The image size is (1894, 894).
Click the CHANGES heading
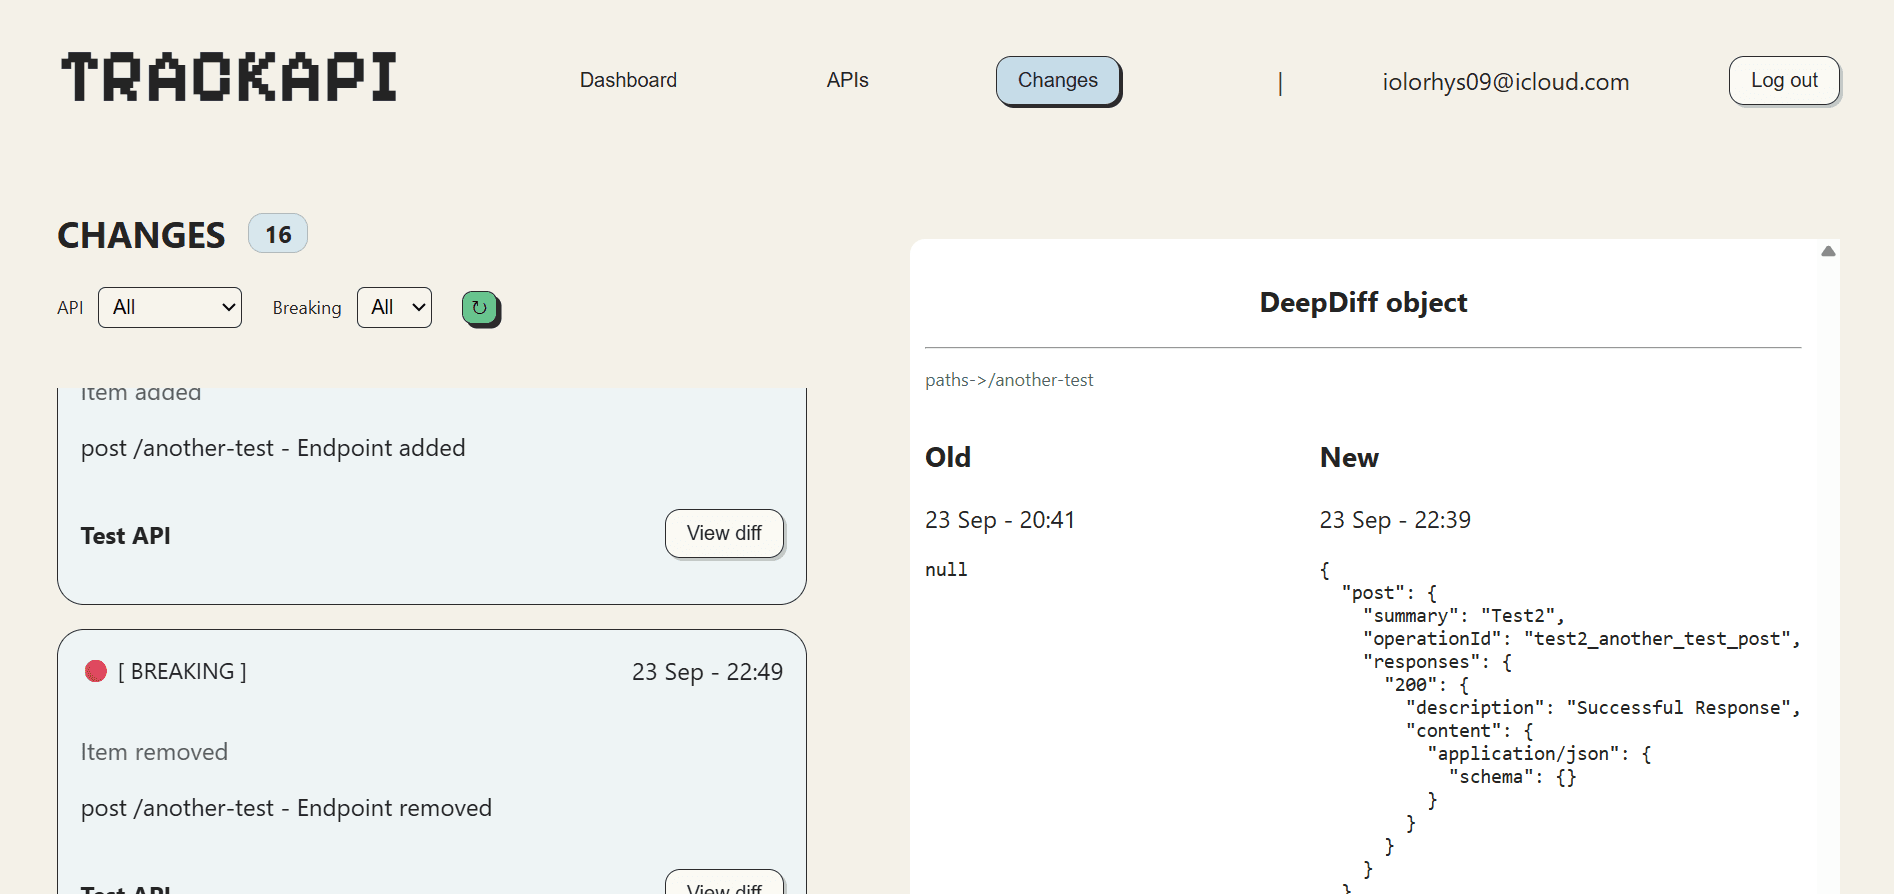[141, 235]
